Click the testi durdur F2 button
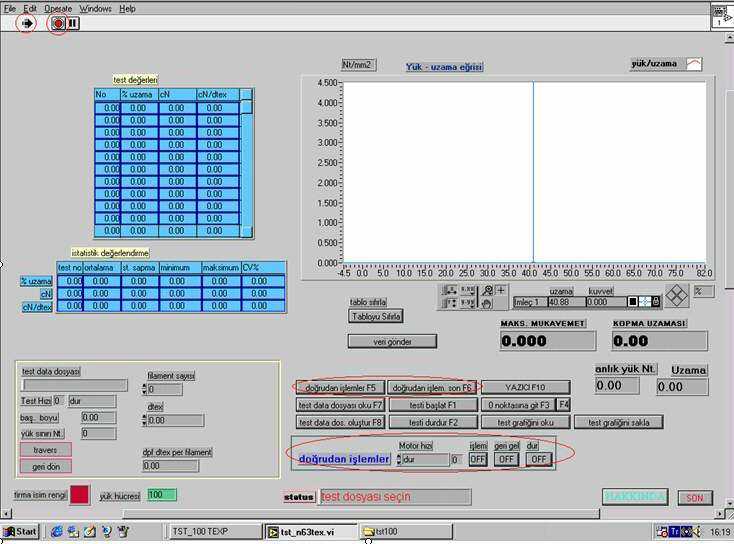734x544 pixels. click(x=433, y=422)
